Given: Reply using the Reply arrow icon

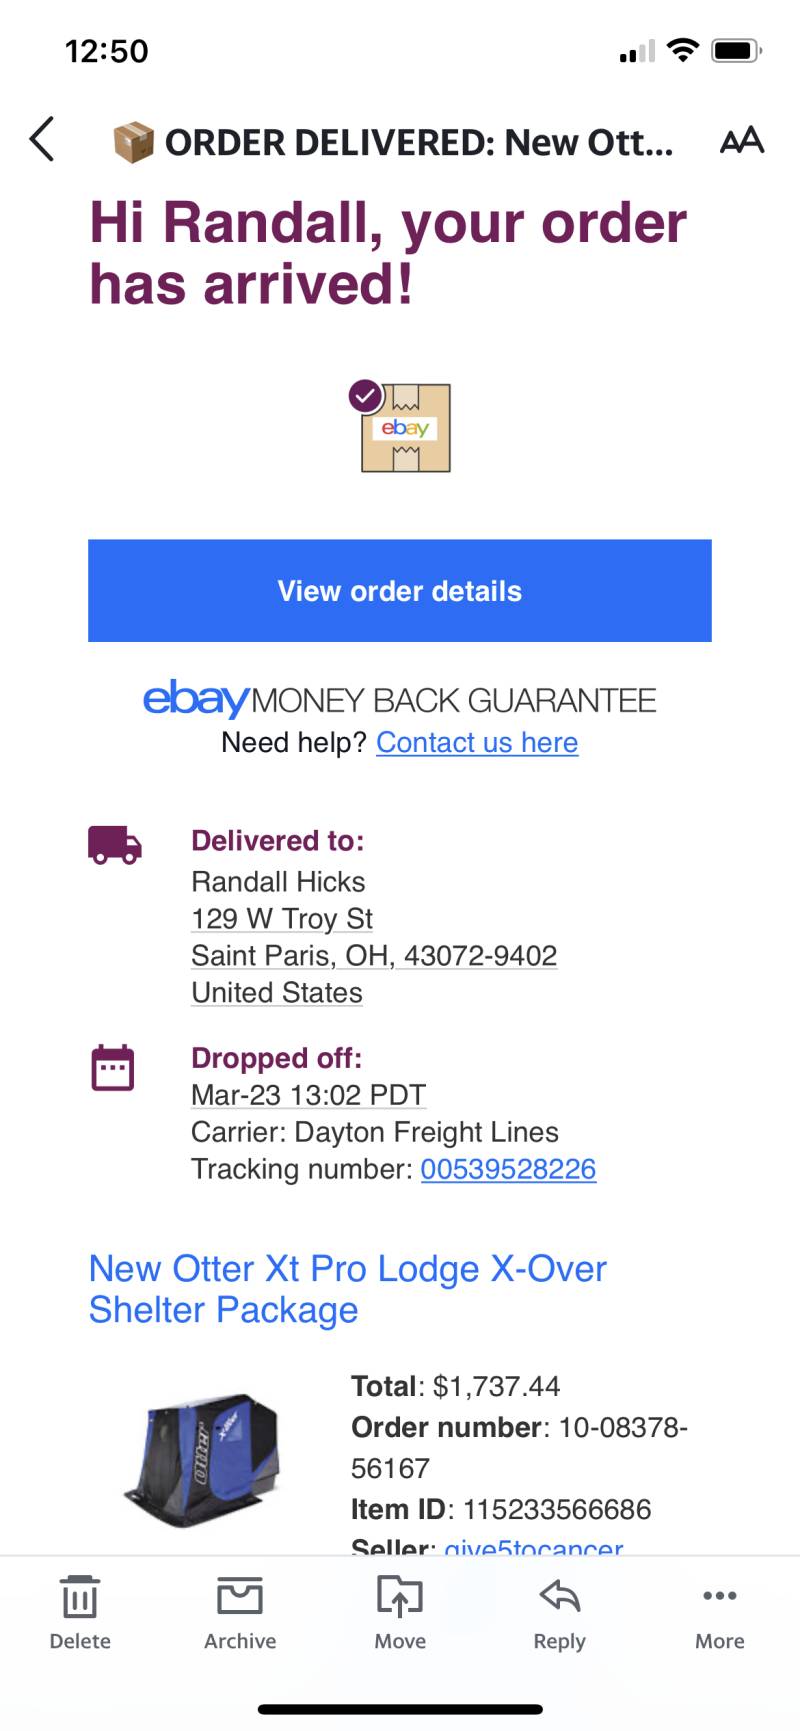Looking at the screenshot, I should (560, 1596).
